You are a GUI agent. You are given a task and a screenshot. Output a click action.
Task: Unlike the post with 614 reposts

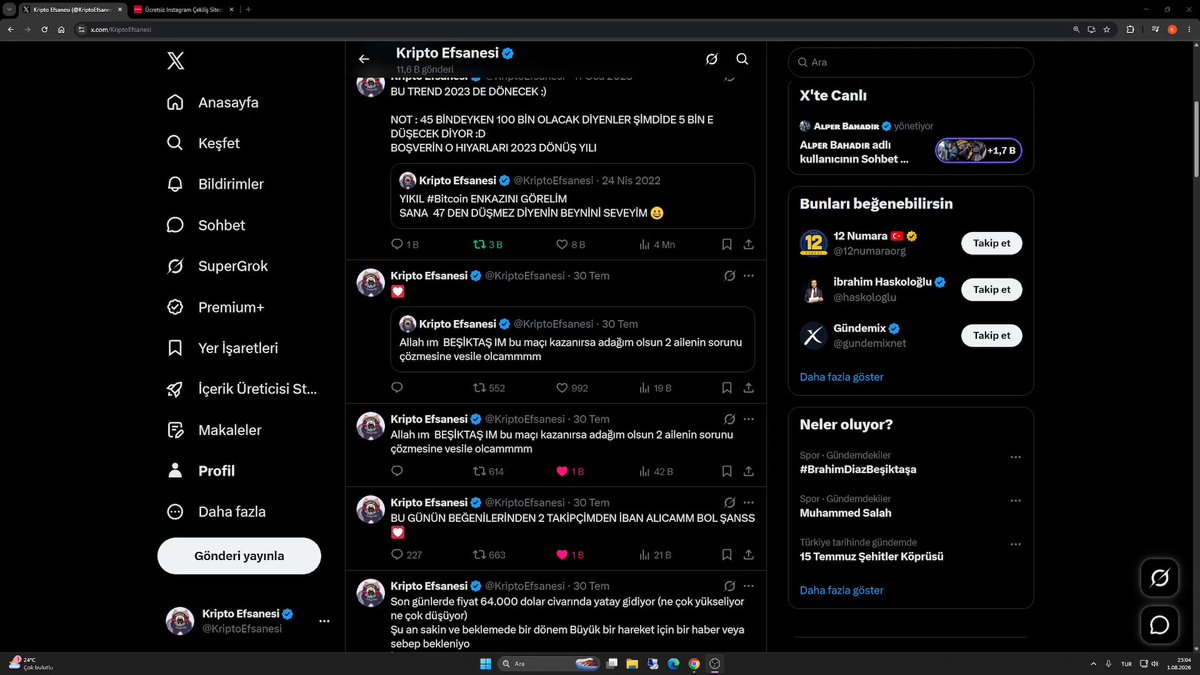point(570,471)
